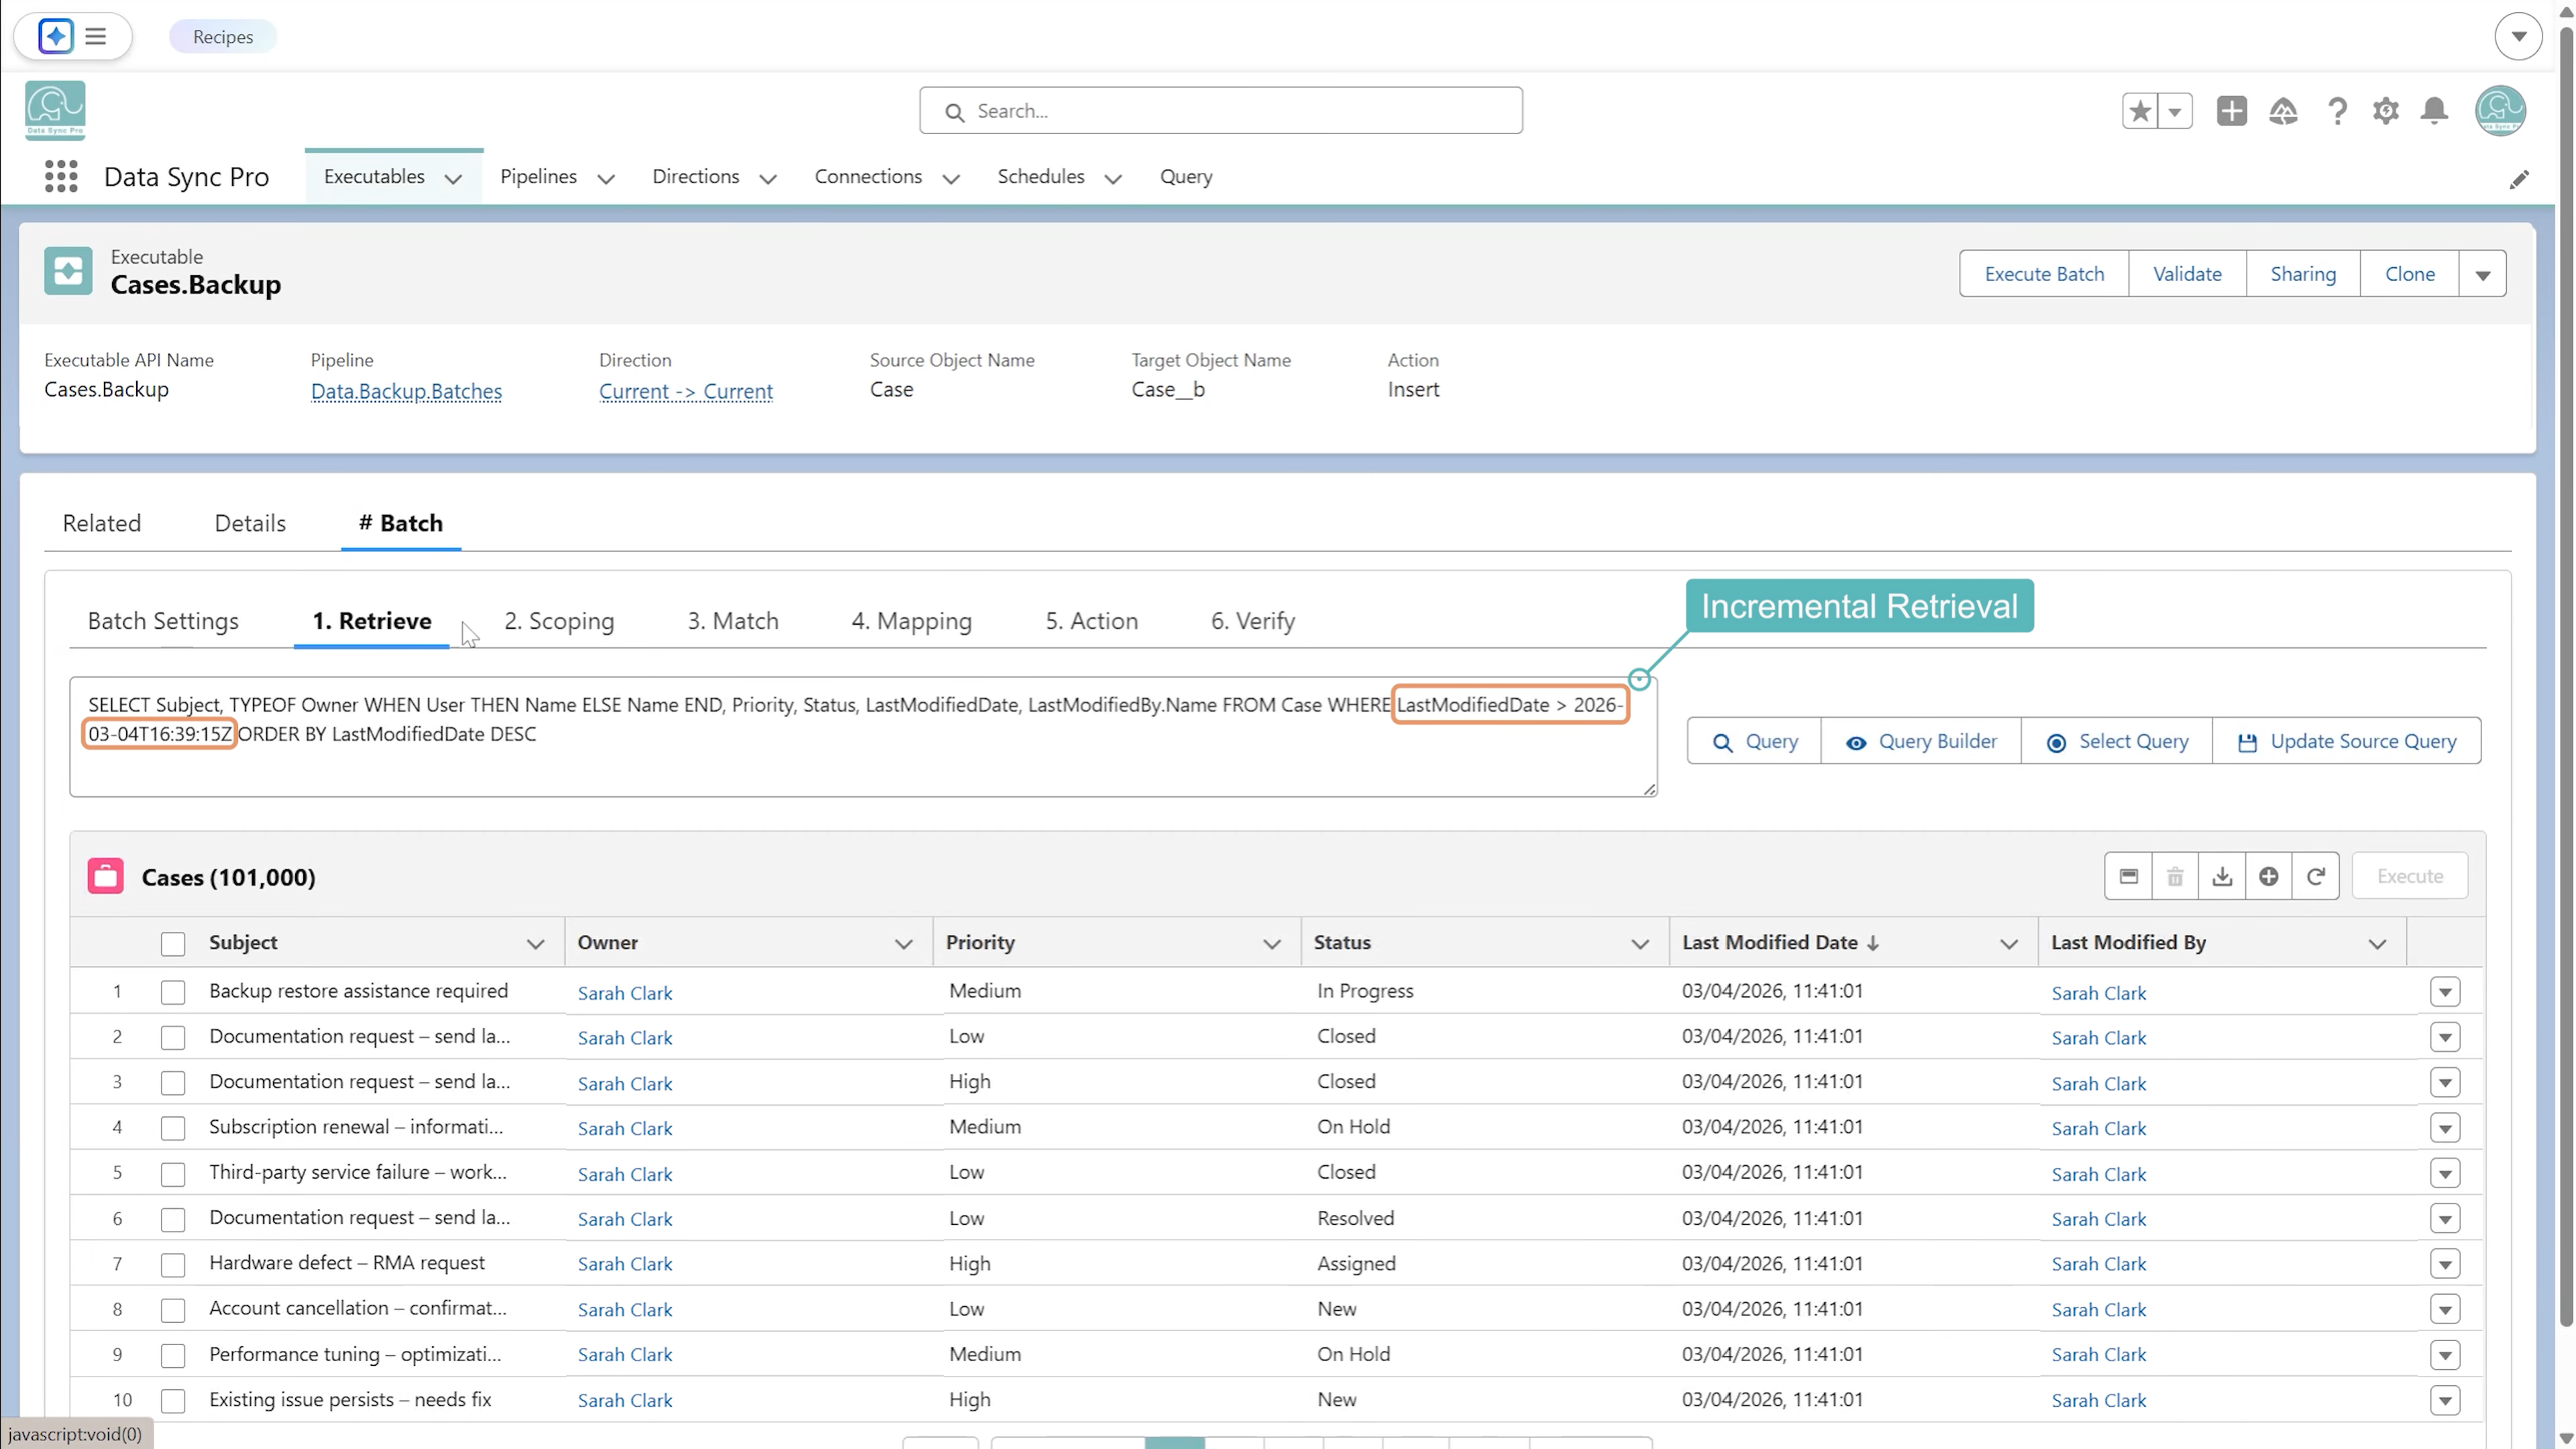Check the row 1 Backup restore checkbox
The height and width of the screenshot is (1449, 2576).
(173, 992)
